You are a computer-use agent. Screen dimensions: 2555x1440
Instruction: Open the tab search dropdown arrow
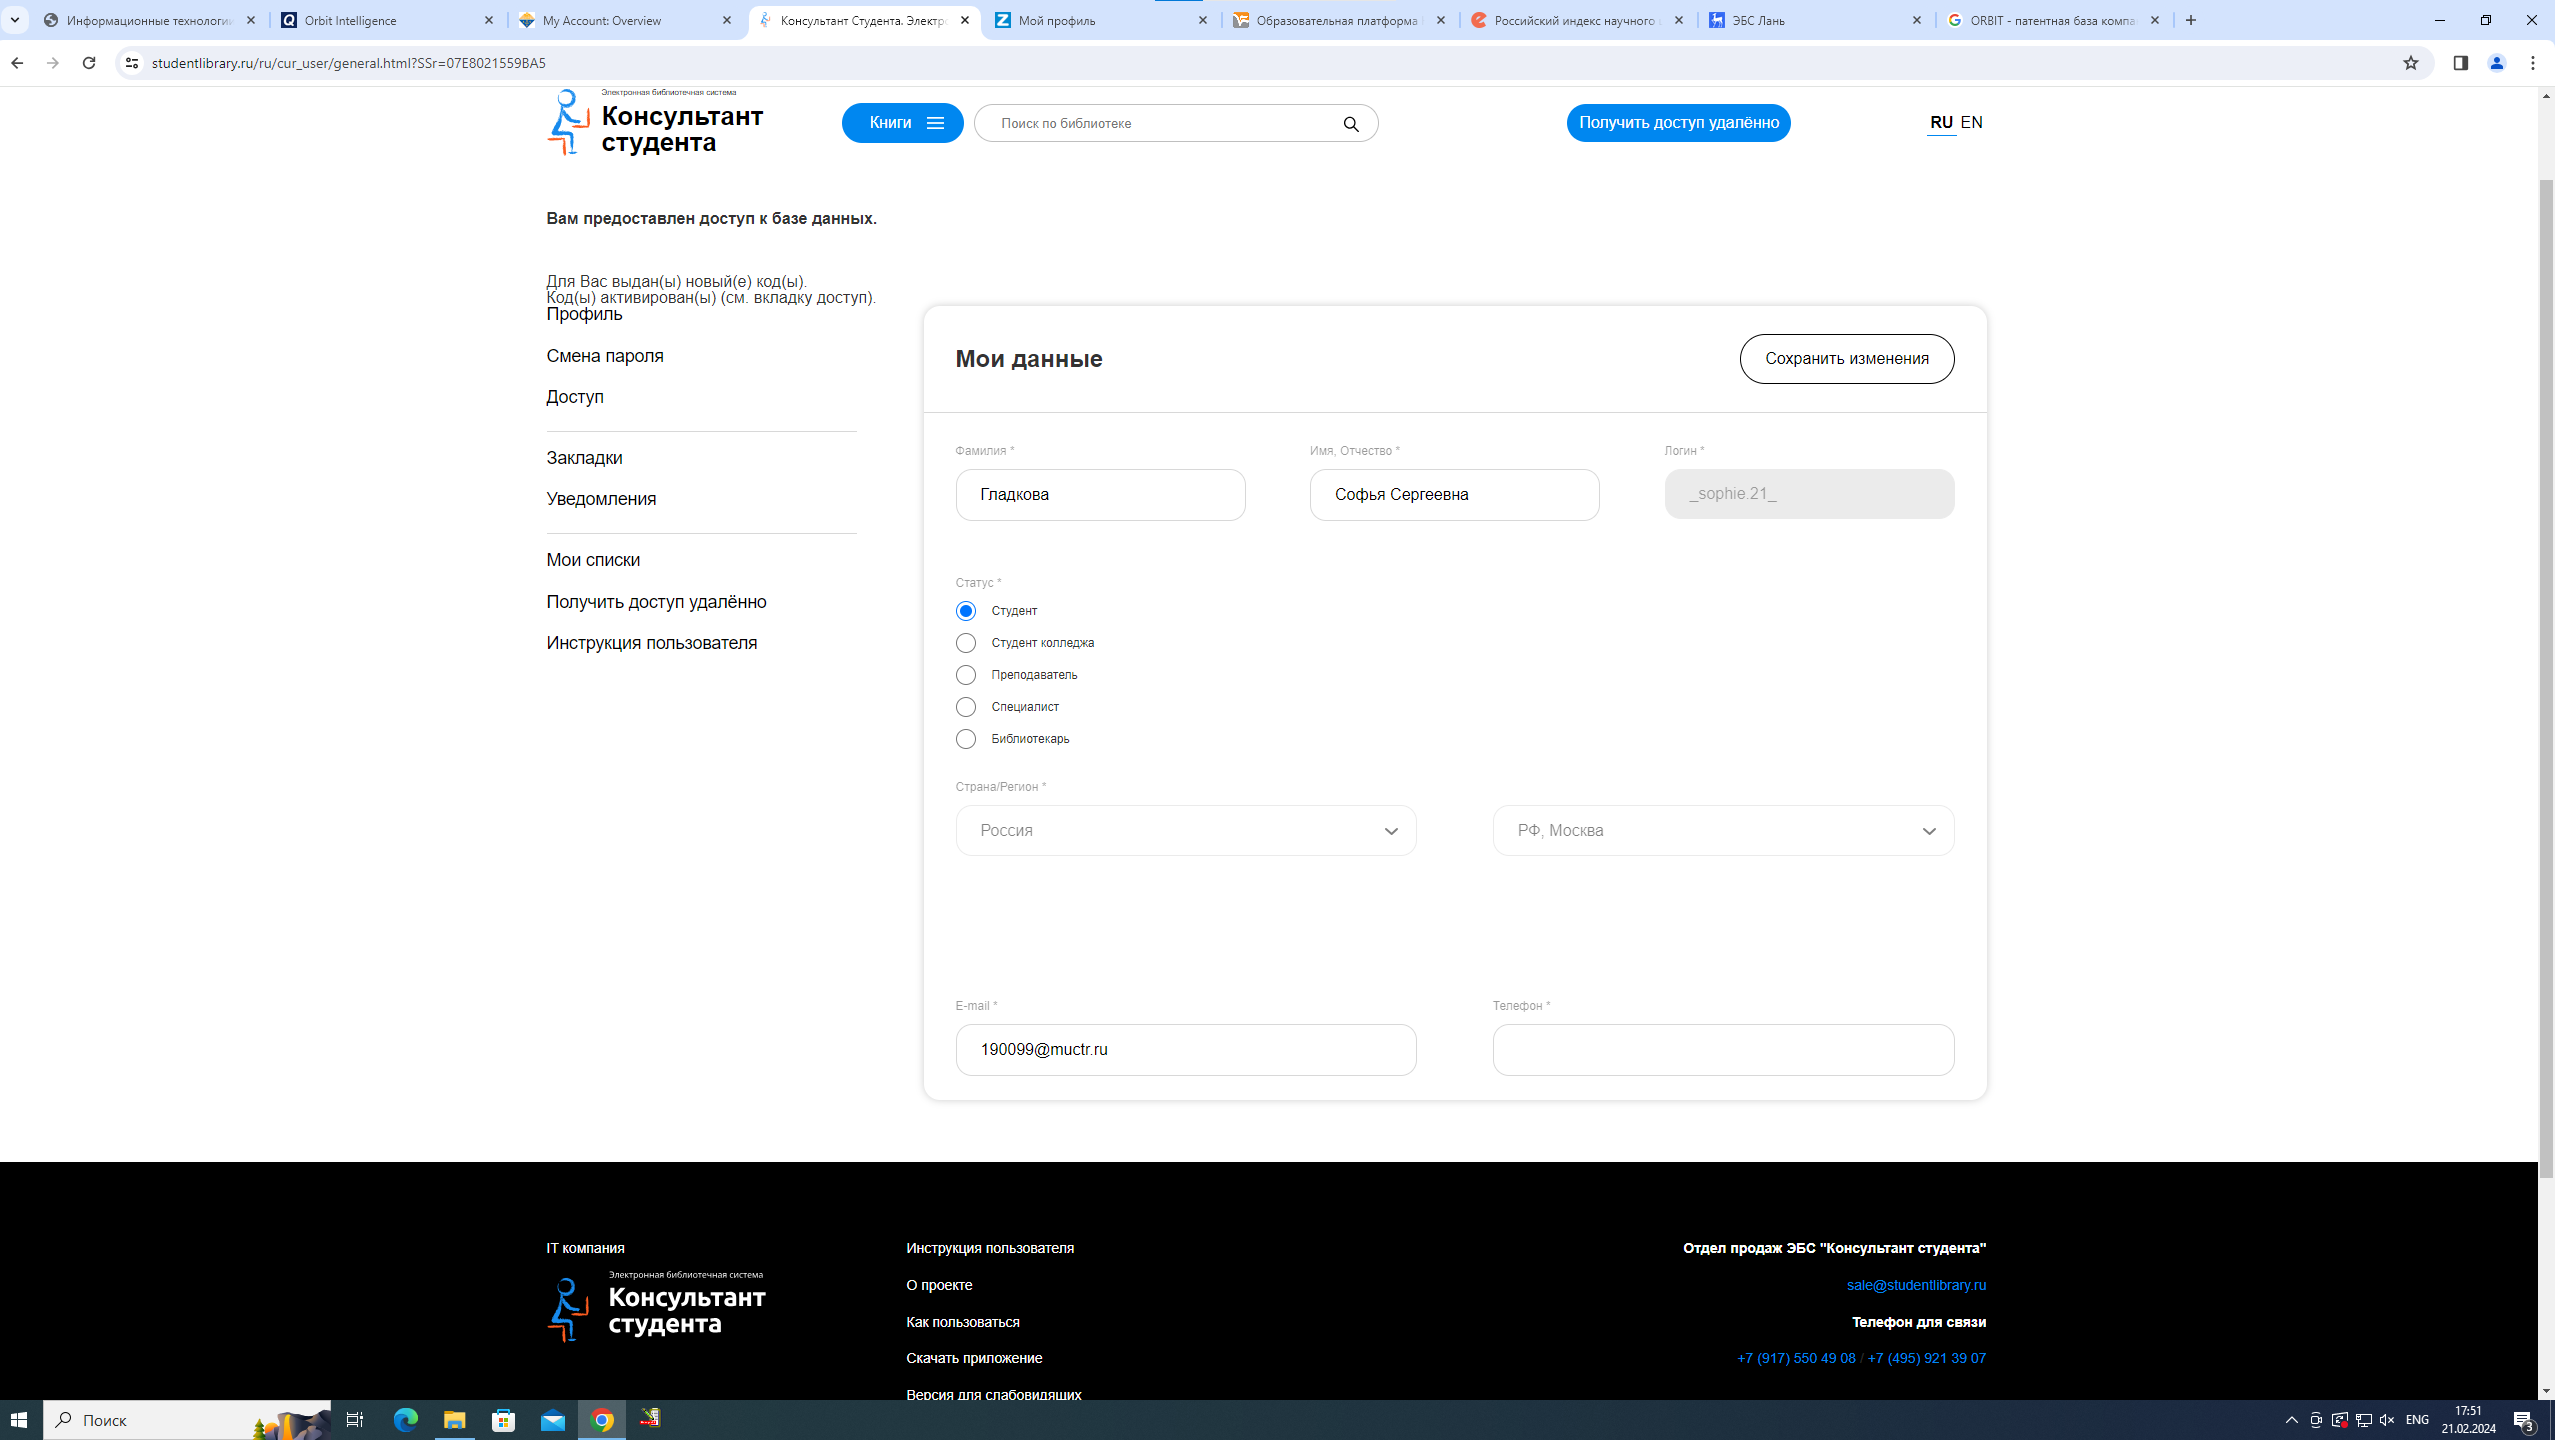(15, 20)
